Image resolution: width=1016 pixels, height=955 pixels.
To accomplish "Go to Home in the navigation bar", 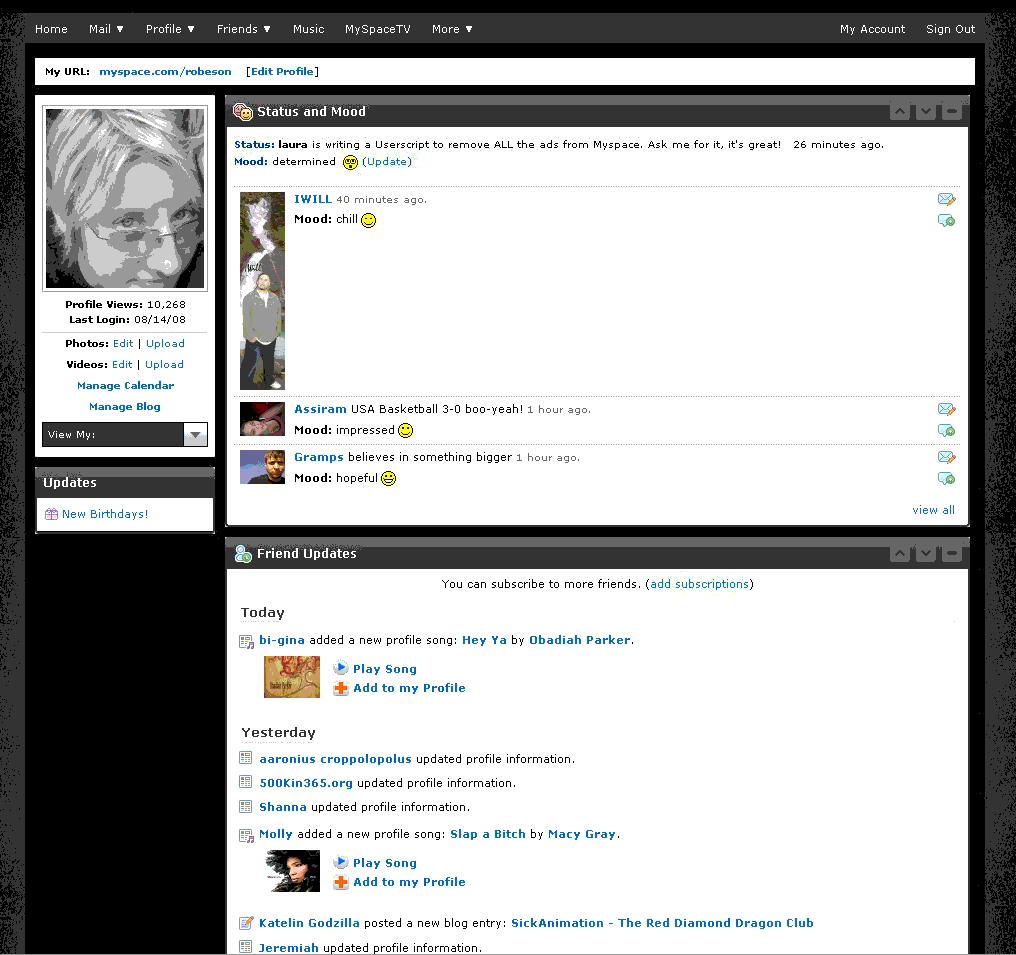I will click(x=51, y=29).
